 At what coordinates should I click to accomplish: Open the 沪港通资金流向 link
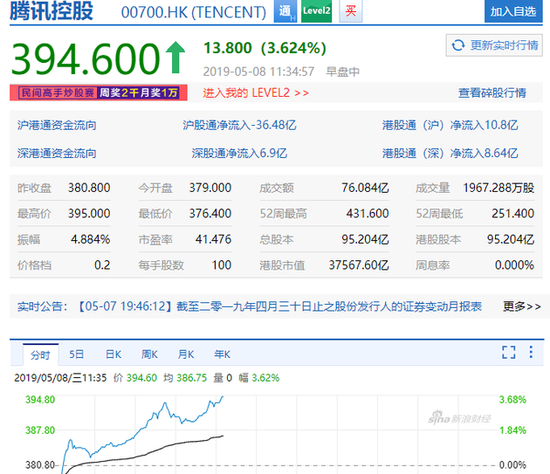click(57, 125)
